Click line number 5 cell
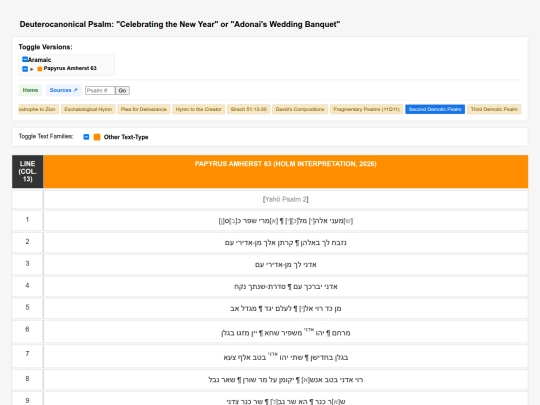The width and height of the screenshot is (540, 405). point(28,308)
